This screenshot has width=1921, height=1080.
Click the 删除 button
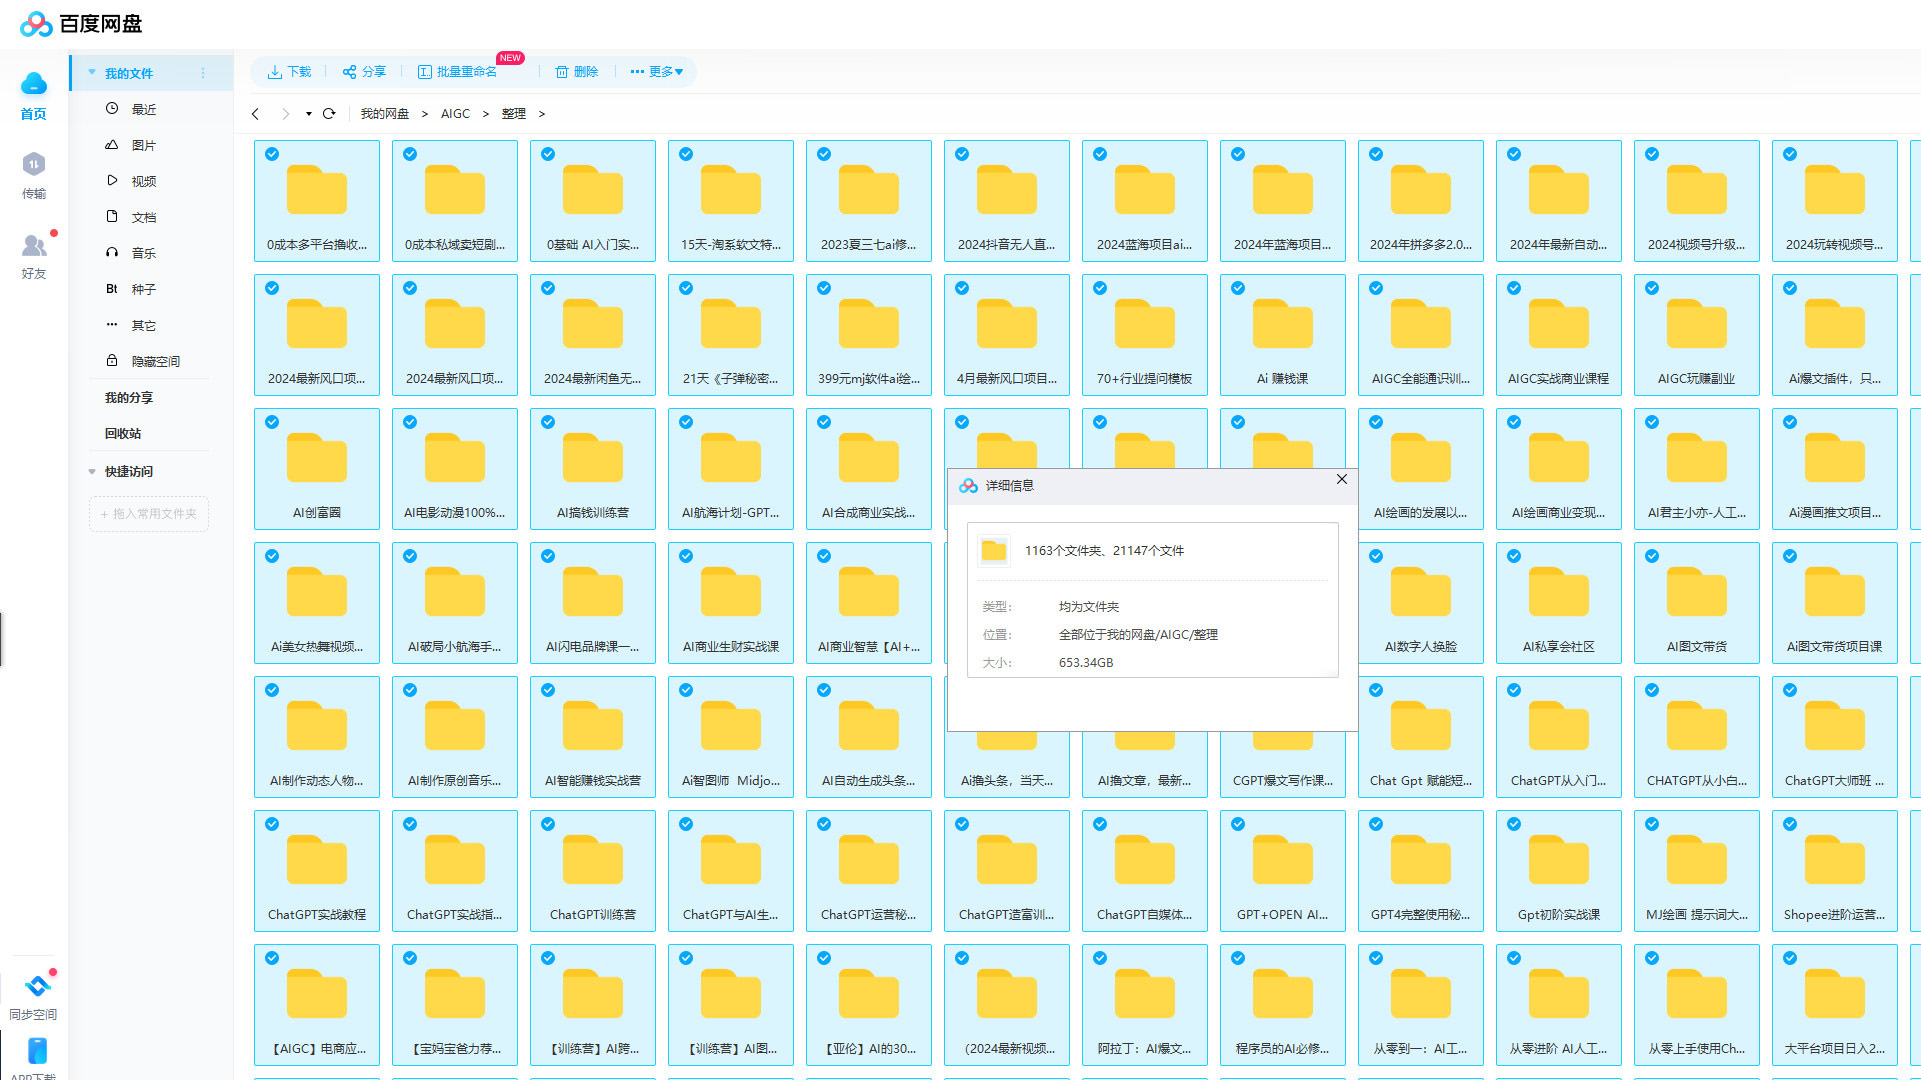click(577, 72)
